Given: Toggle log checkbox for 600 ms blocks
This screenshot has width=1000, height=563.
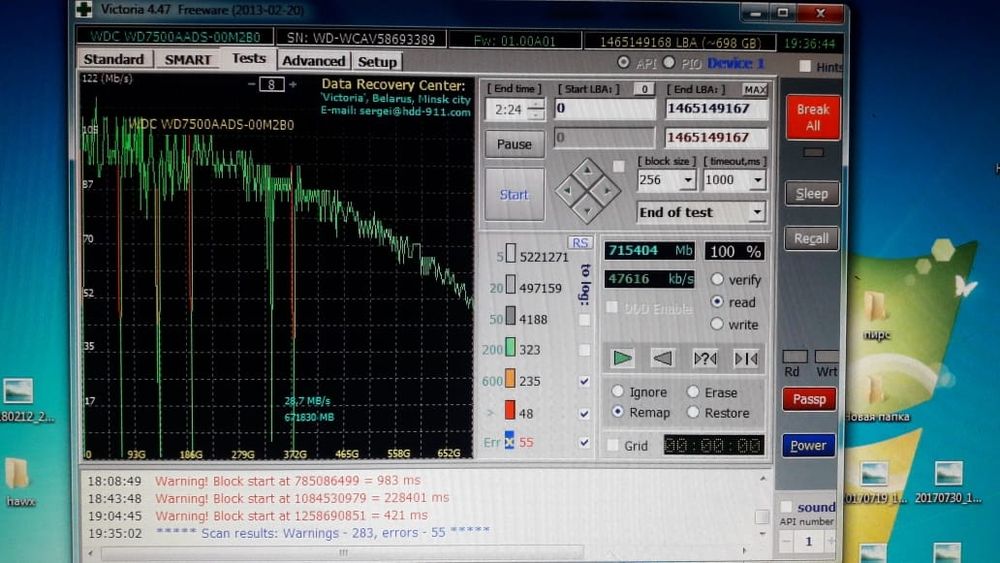Looking at the screenshot, I should point(584,381).
